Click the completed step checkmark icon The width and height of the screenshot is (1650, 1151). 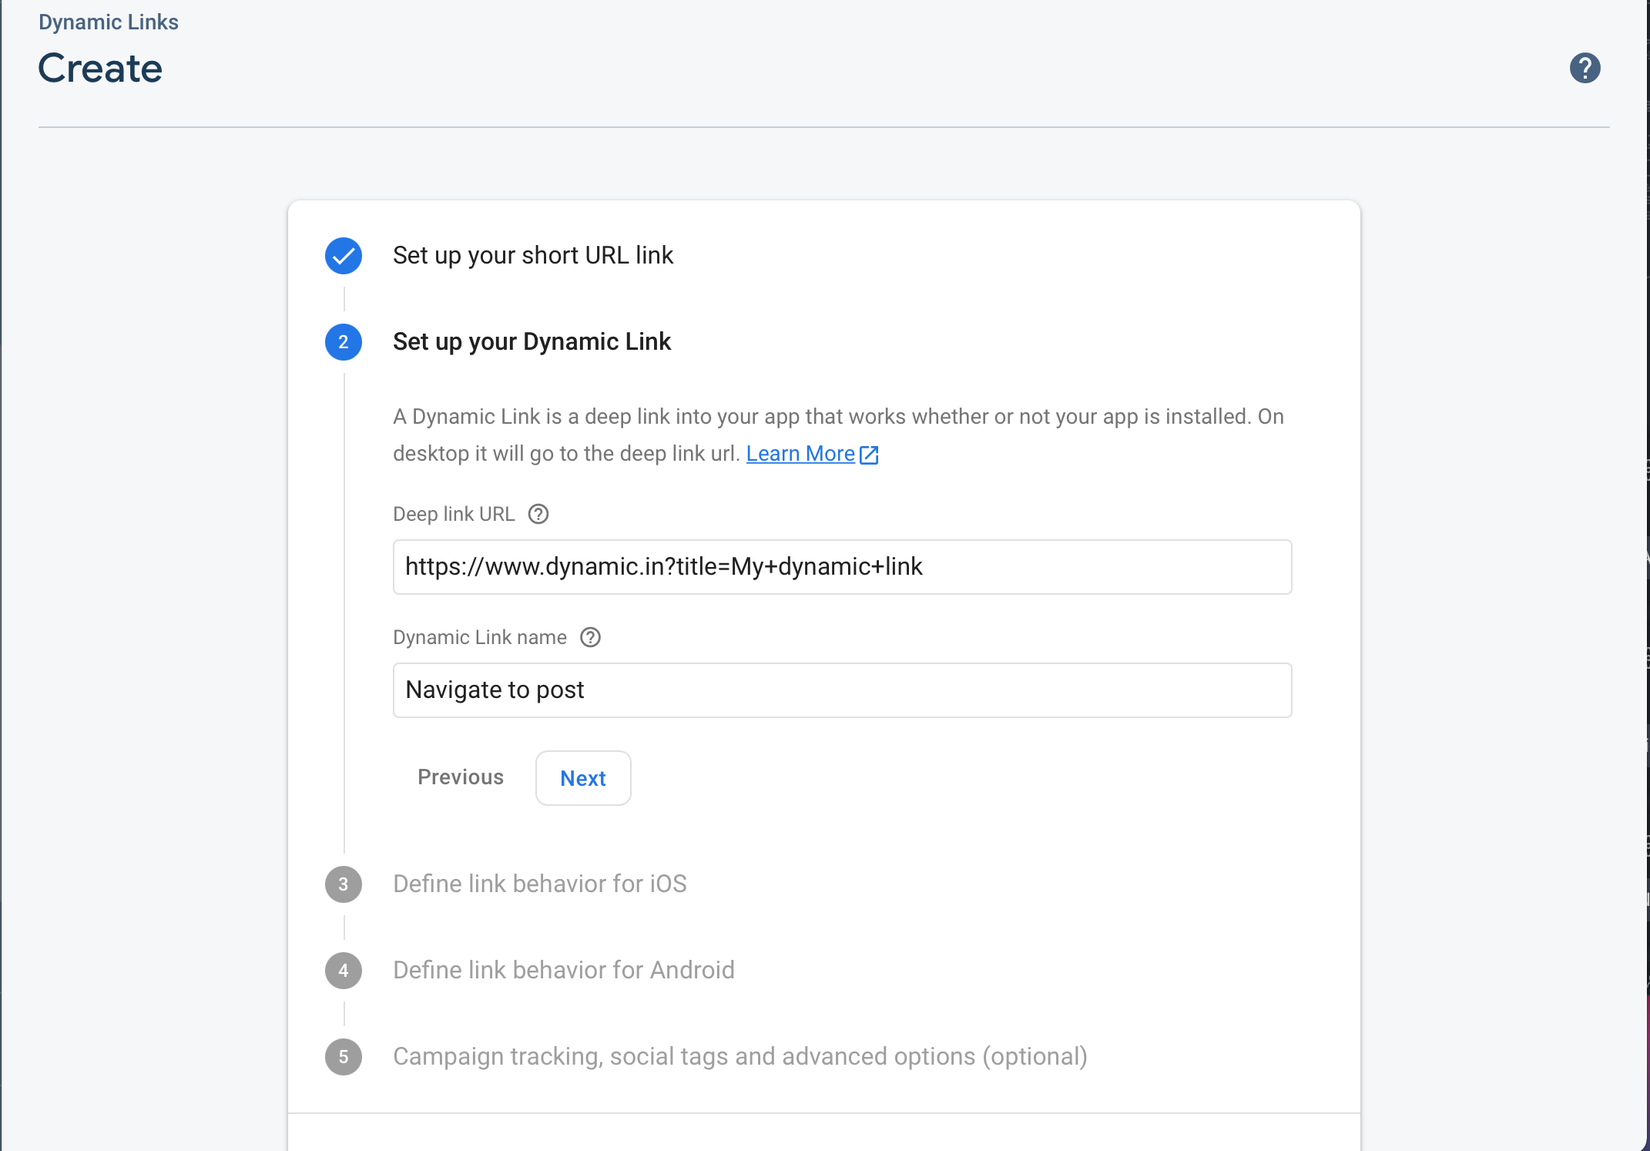pyautogui.click(x=343, y=256)
